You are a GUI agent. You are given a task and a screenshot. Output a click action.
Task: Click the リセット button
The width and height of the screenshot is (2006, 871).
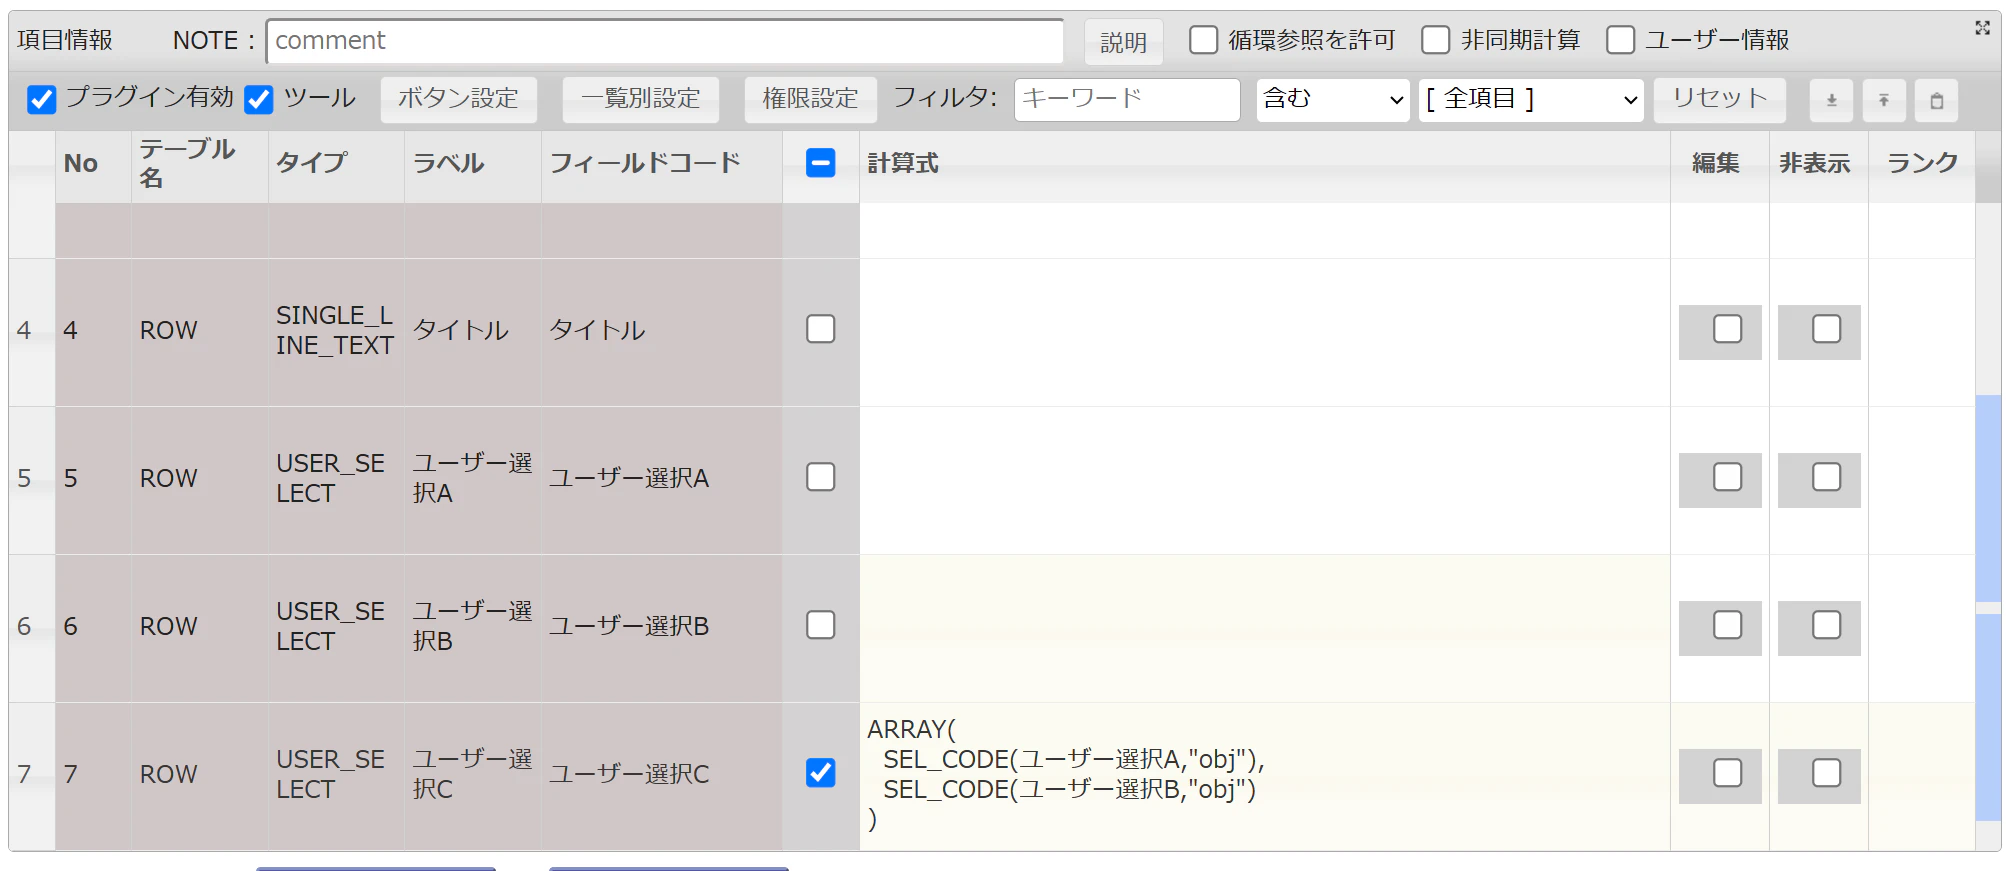click(1720, 99)
